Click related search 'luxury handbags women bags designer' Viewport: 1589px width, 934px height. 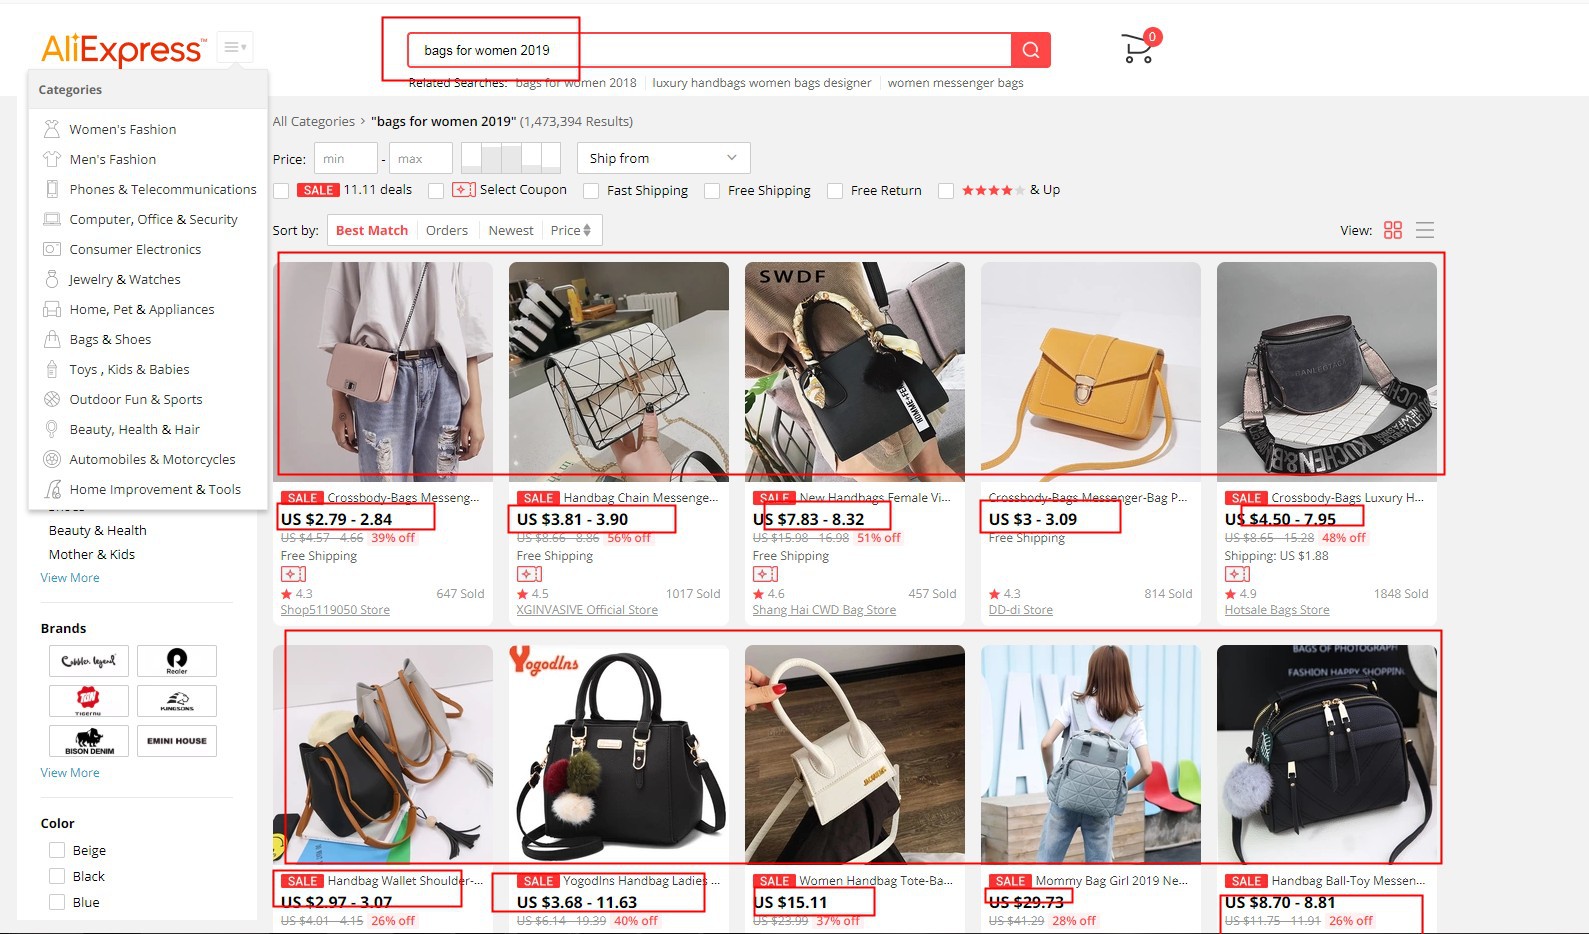762,83
